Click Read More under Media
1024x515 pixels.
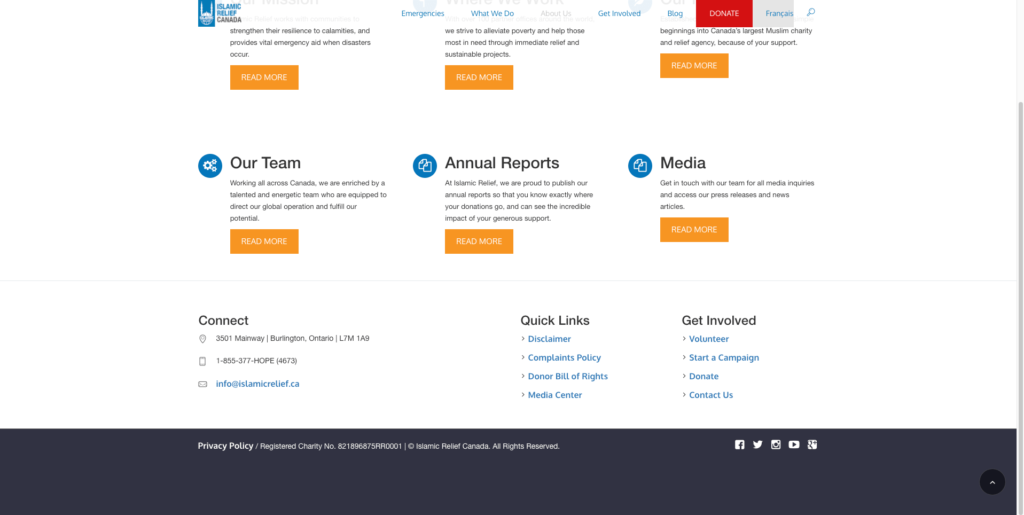point(694,230)
